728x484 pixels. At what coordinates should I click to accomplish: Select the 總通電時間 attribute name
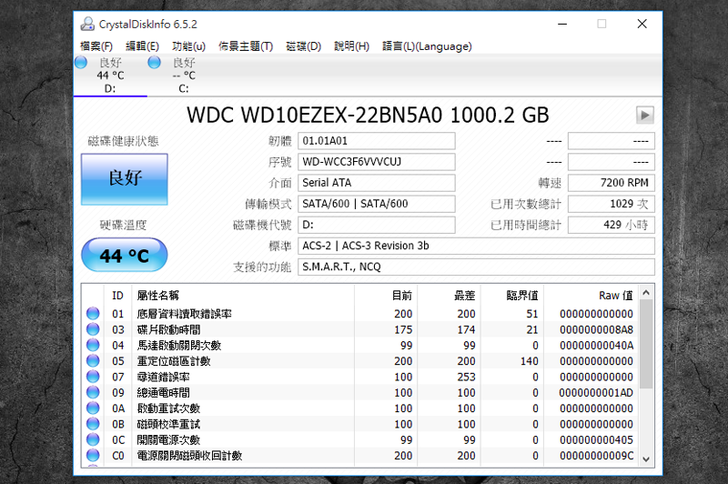163,393
